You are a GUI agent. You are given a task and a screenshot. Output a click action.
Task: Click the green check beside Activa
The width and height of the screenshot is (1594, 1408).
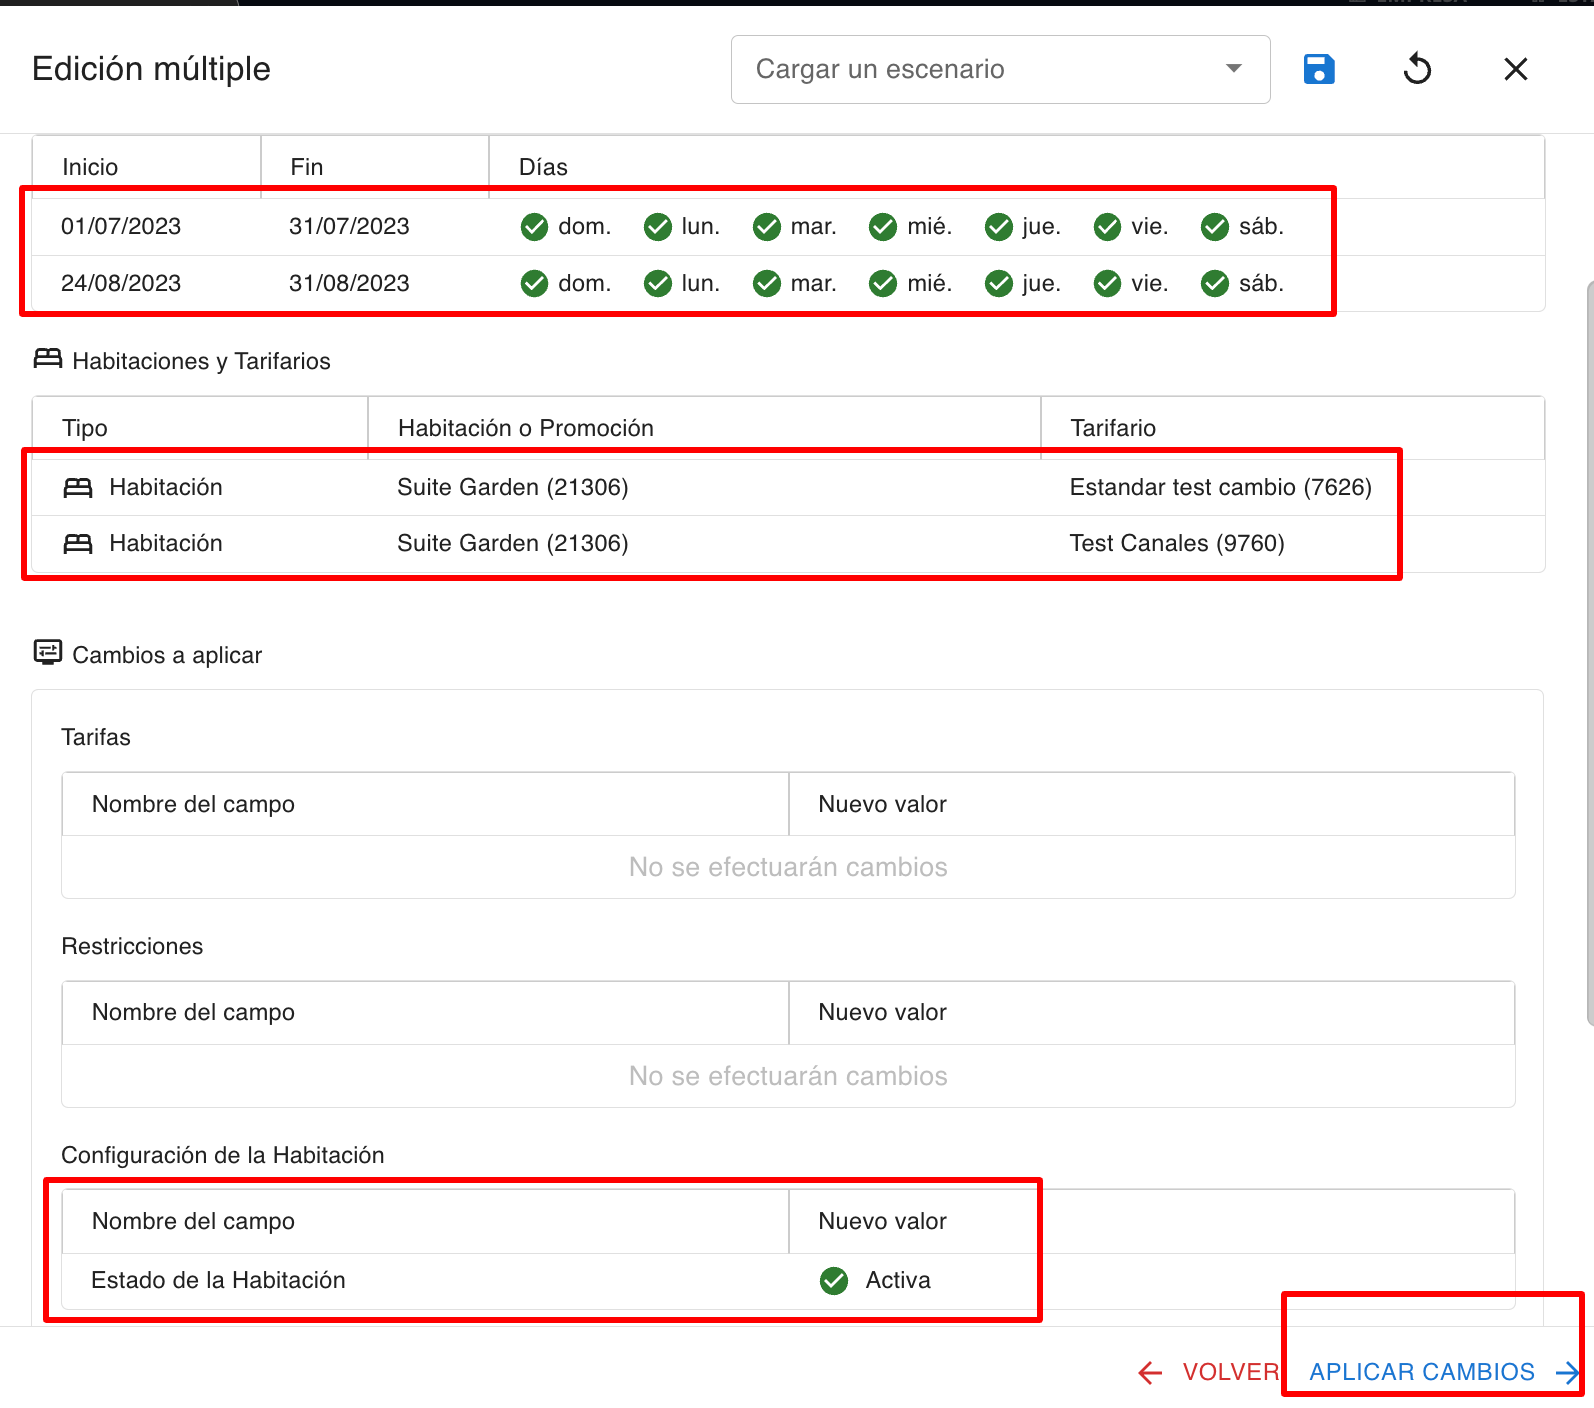tap(834, 1280)
